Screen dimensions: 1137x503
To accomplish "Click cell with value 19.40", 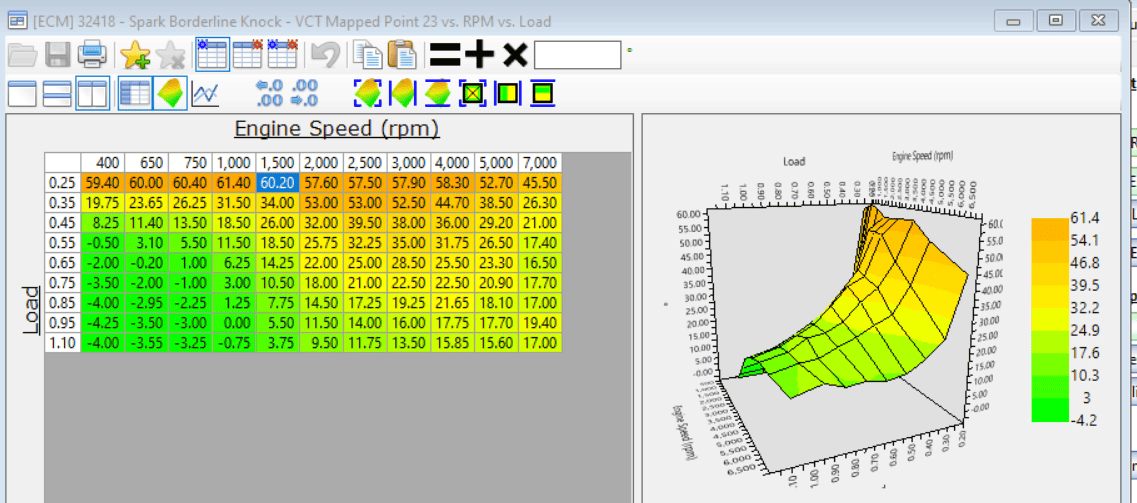I will [540, 325].
